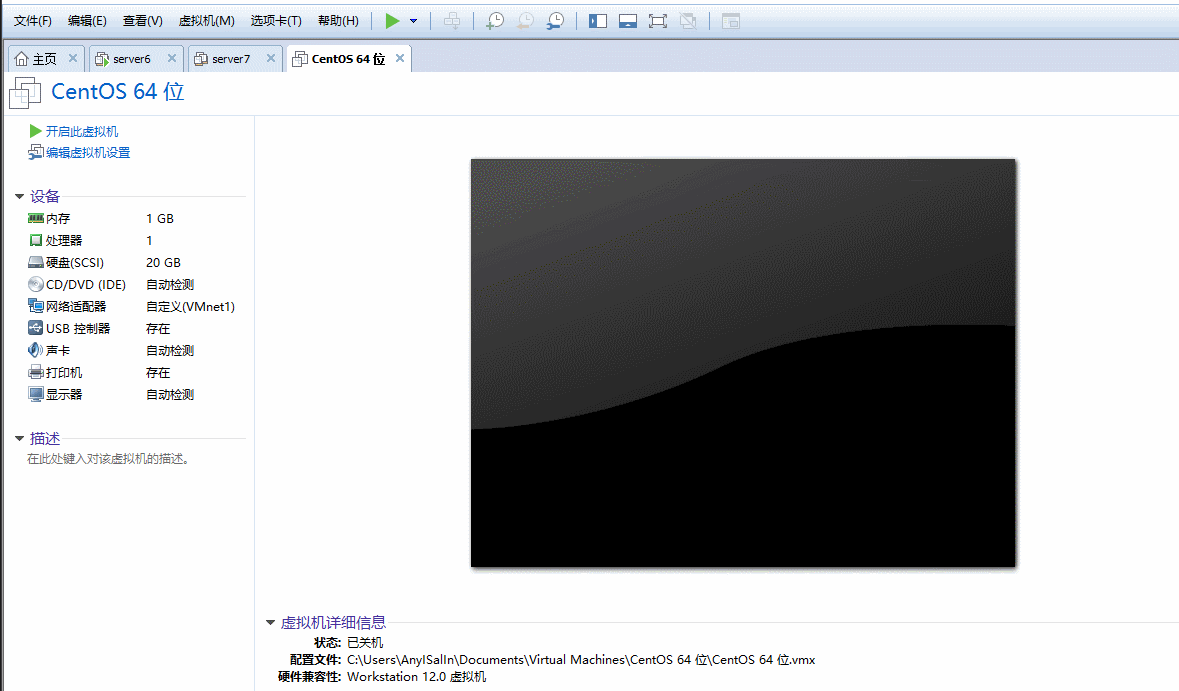
Task: Click 开启此虚拟机 to power on
Action: [x=81, y=132]
